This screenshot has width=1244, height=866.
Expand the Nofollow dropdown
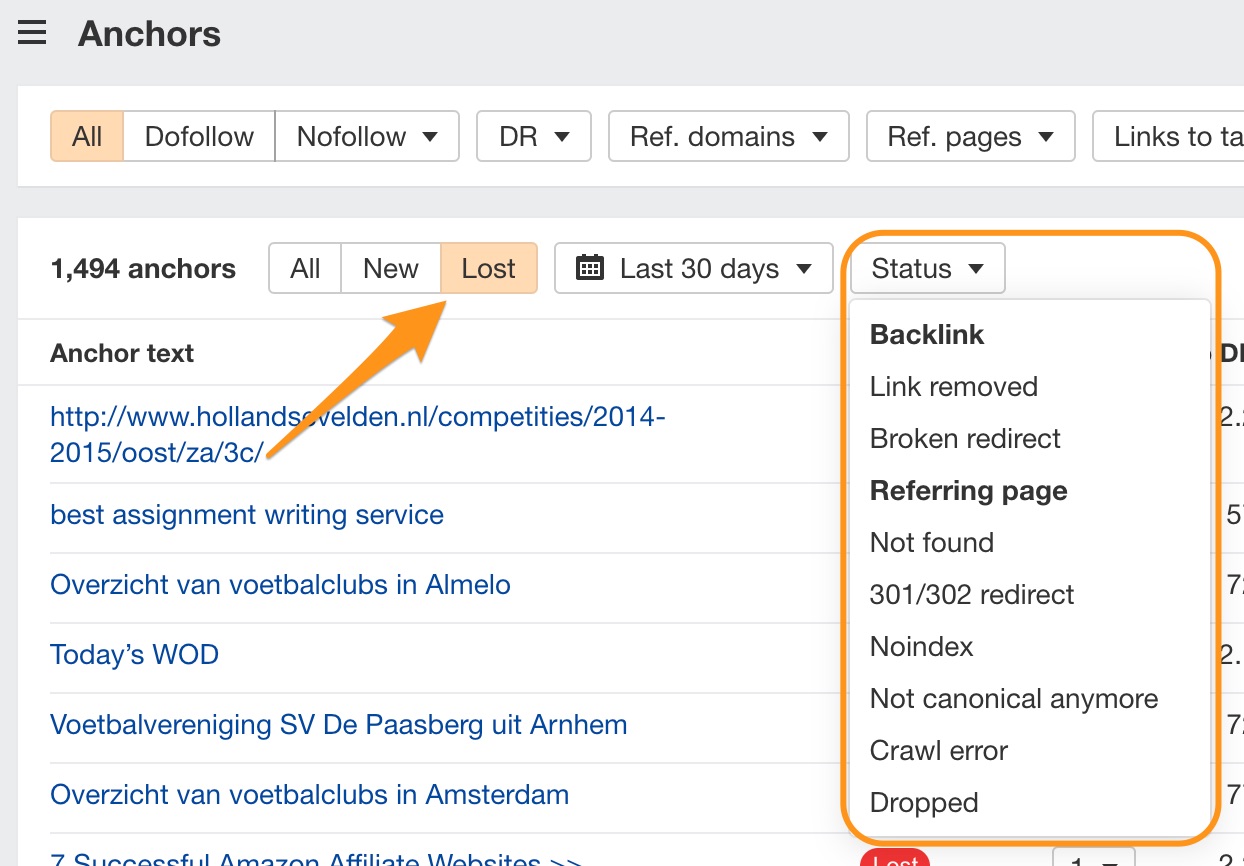click(x=367, y=136)
